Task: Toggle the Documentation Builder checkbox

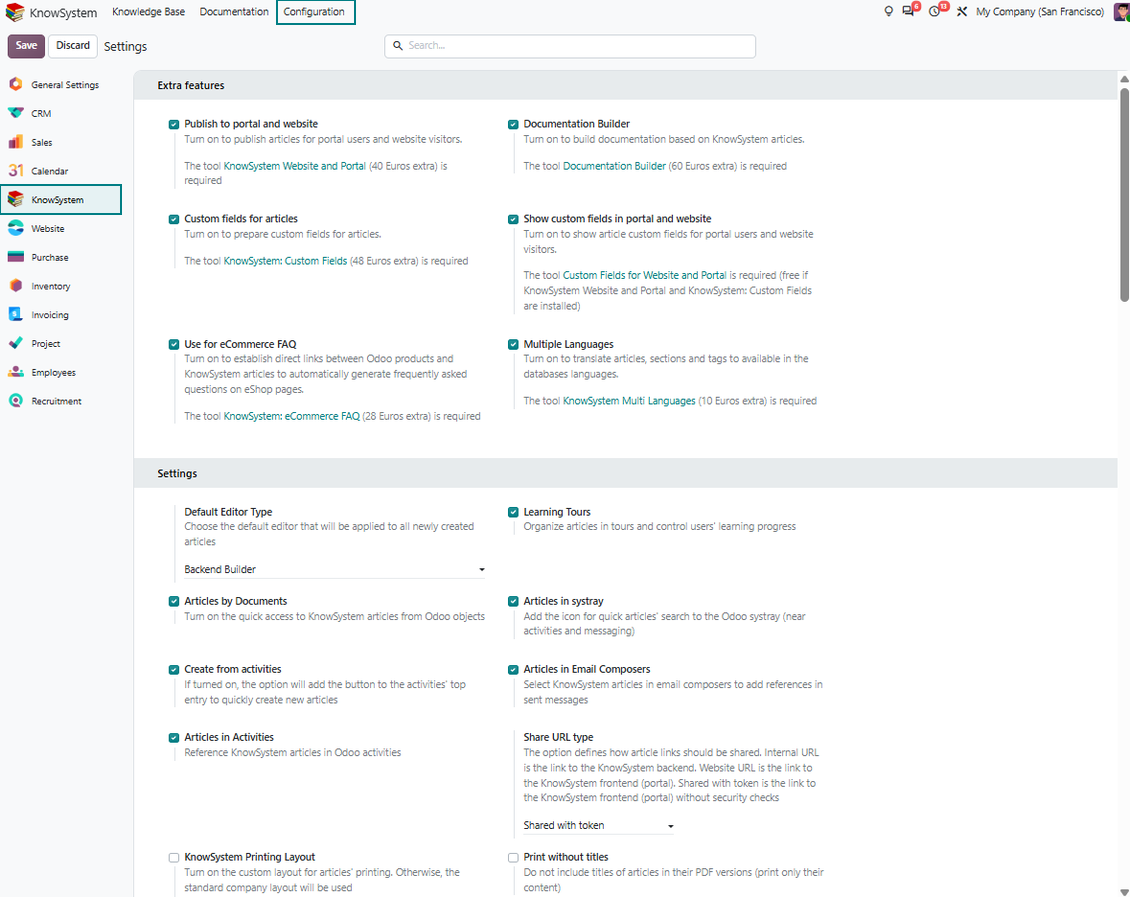Action: 513,125
